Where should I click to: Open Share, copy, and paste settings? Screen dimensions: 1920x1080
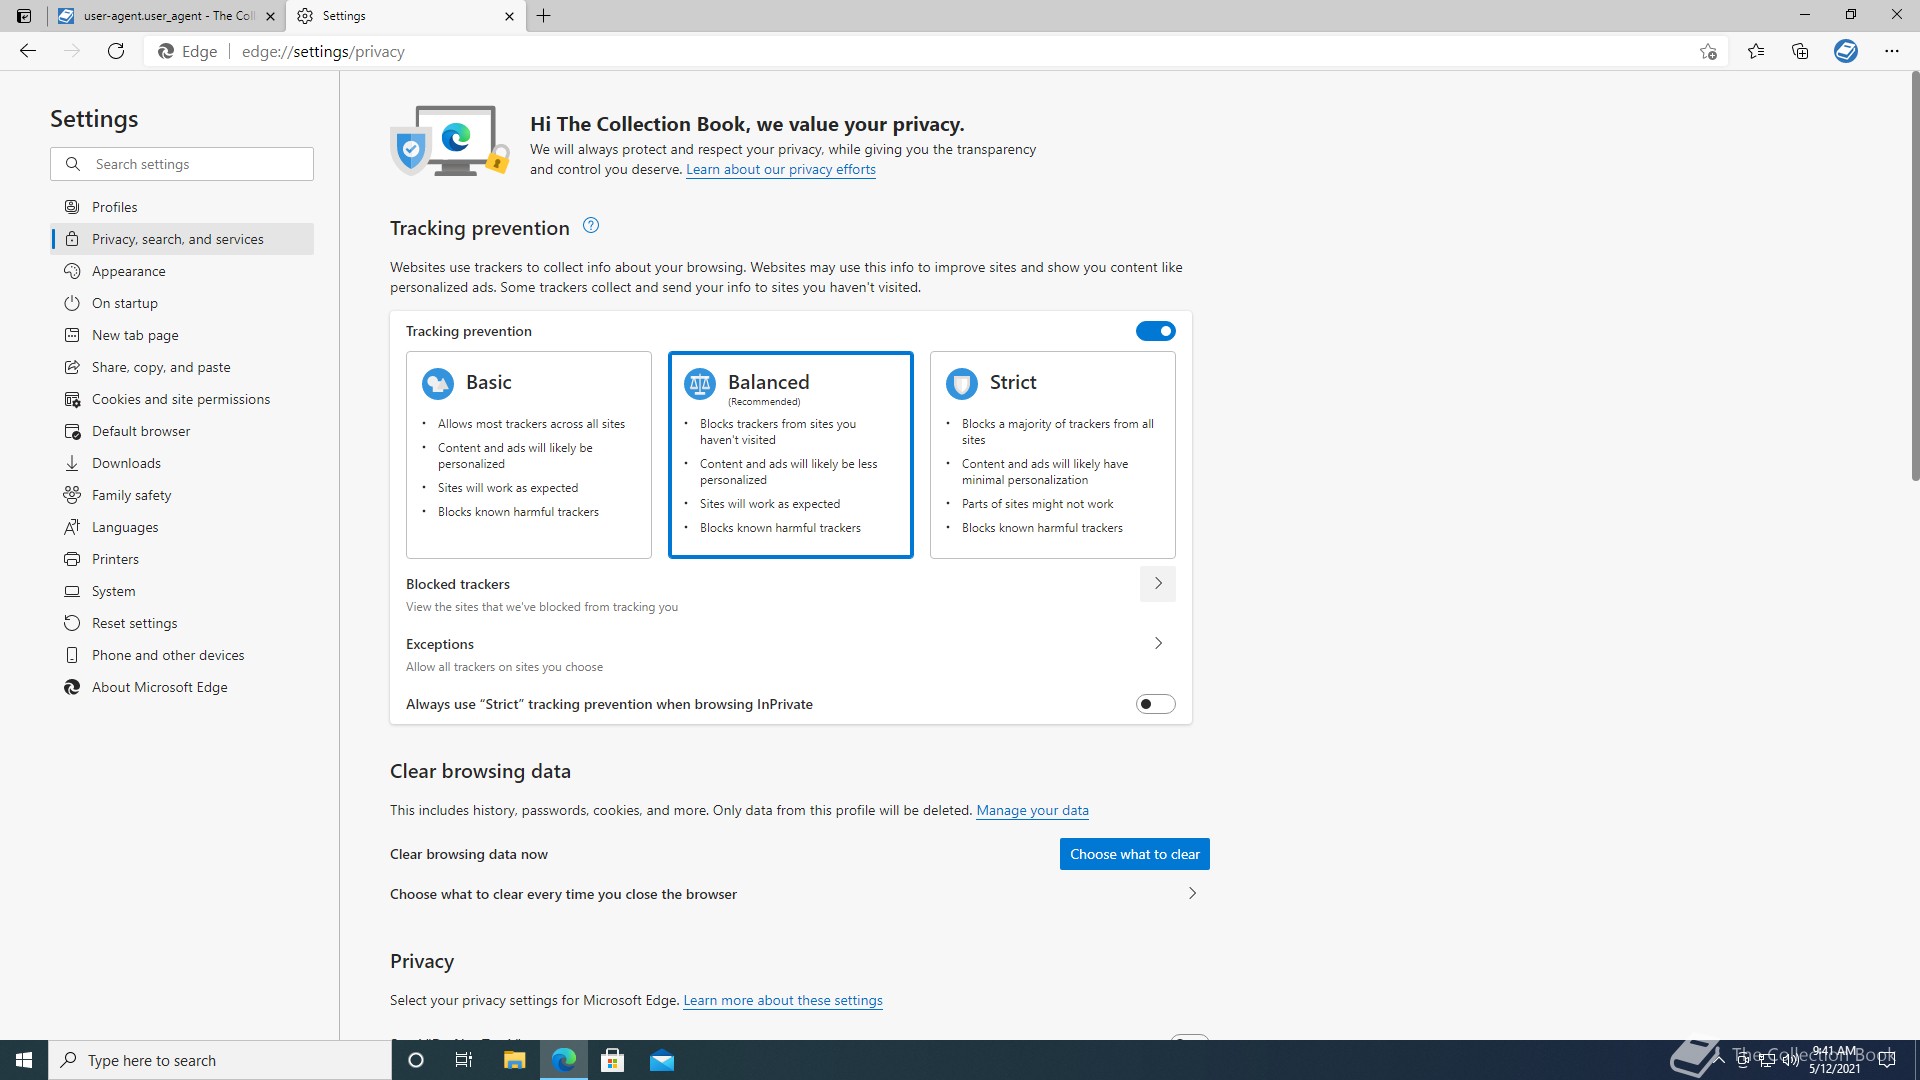182,367
